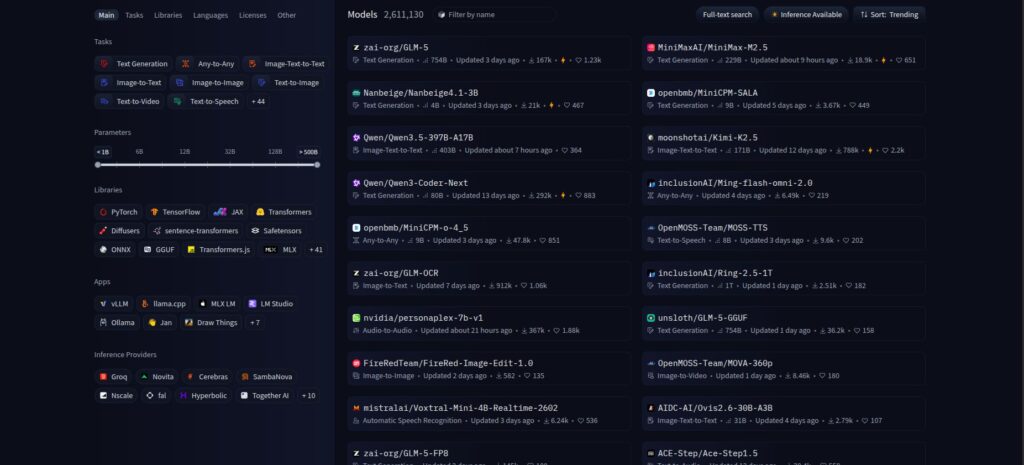This screenshot has height=465, width=1024.
Task: Open AIDC-AI/Ovis2.6-30B-A3B model
Action: click(783, 413)
